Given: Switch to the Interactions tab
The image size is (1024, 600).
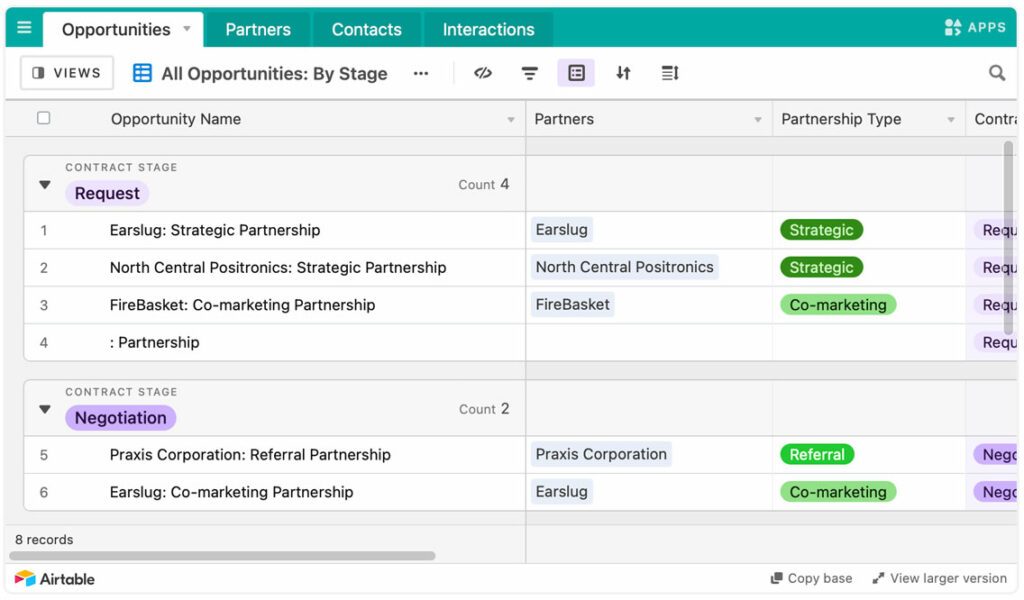Looking at the screenshot, I should click(x=488, y=29).
